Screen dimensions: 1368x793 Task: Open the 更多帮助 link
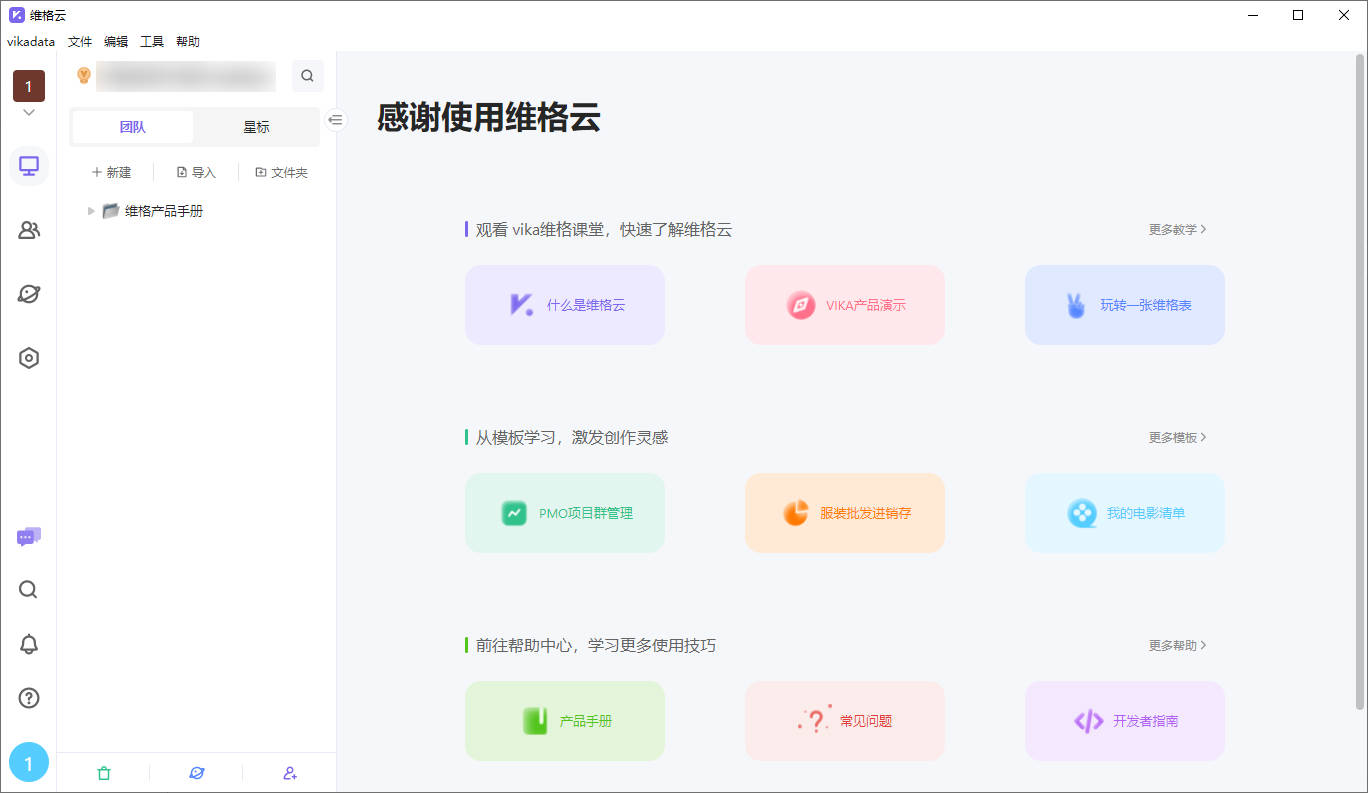[x=1177, y=645]
